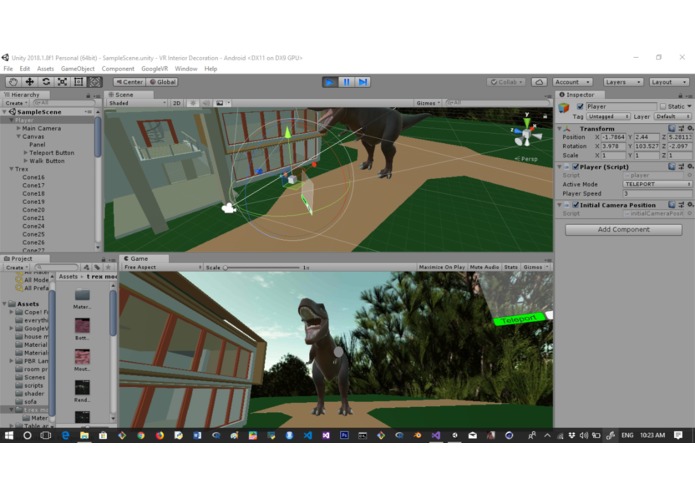695x494 pixels.
Task: Open Transform component help icon
Action: [x=672, y=128]
